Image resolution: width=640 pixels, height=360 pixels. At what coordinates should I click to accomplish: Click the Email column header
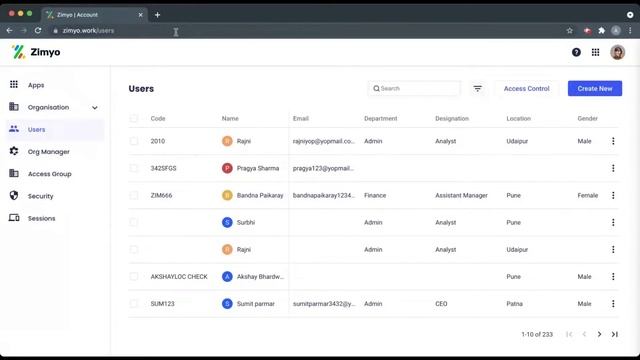(300, 118)
